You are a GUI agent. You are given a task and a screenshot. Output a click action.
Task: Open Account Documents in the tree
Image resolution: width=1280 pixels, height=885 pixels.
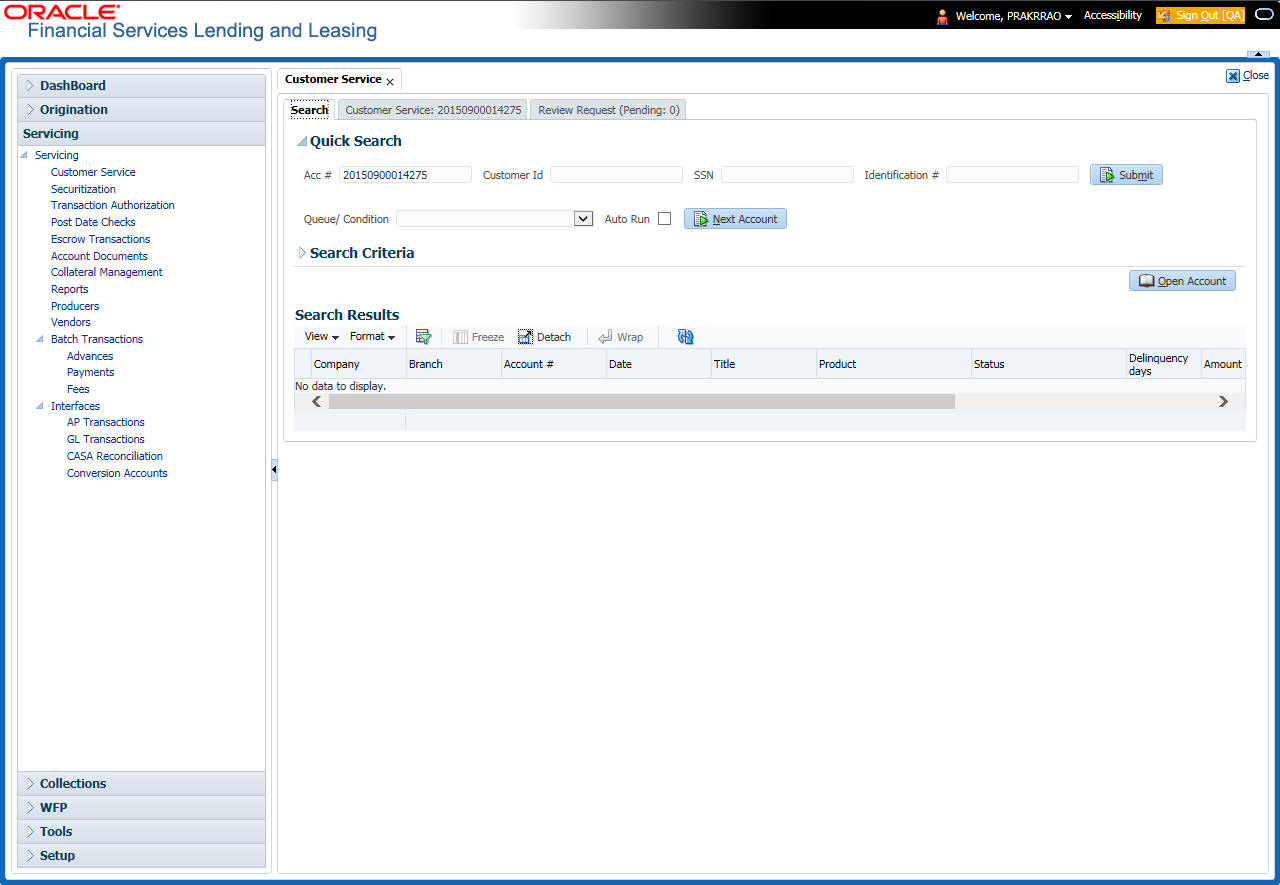tap(99, 256)
